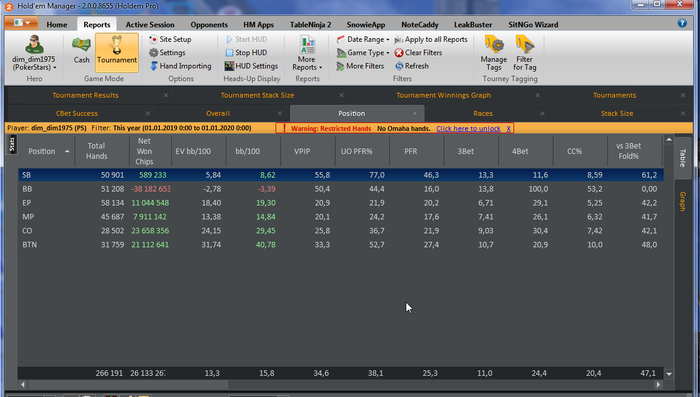Open More Filters
The height and width of the screenshot is (397, 700).
coord(360,66)
